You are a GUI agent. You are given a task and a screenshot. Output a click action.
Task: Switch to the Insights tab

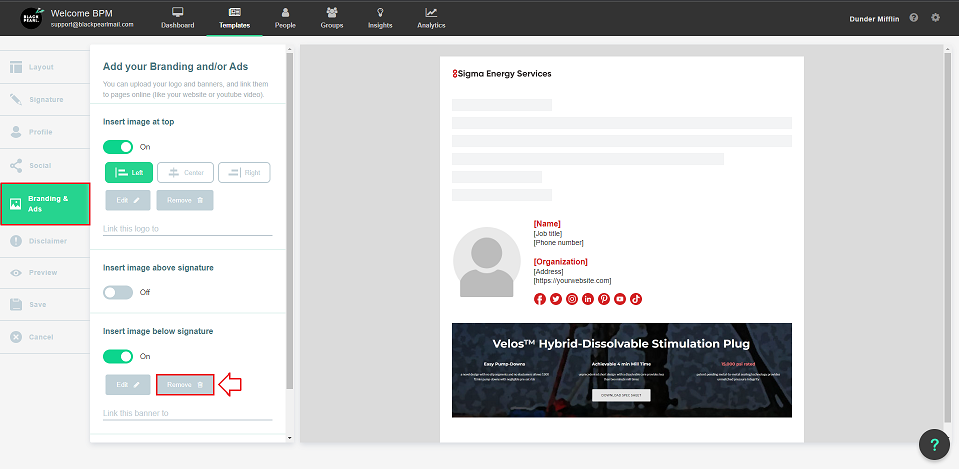click(x=380, y=18)
